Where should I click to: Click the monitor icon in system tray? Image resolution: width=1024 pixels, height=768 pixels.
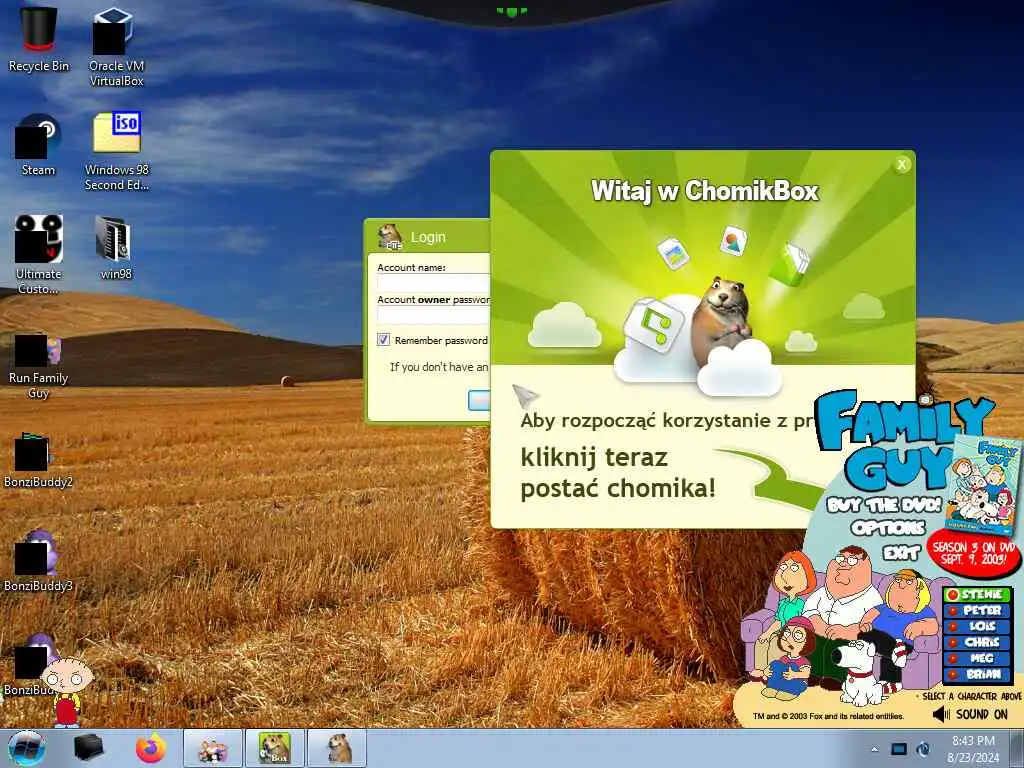click(899, 750)
